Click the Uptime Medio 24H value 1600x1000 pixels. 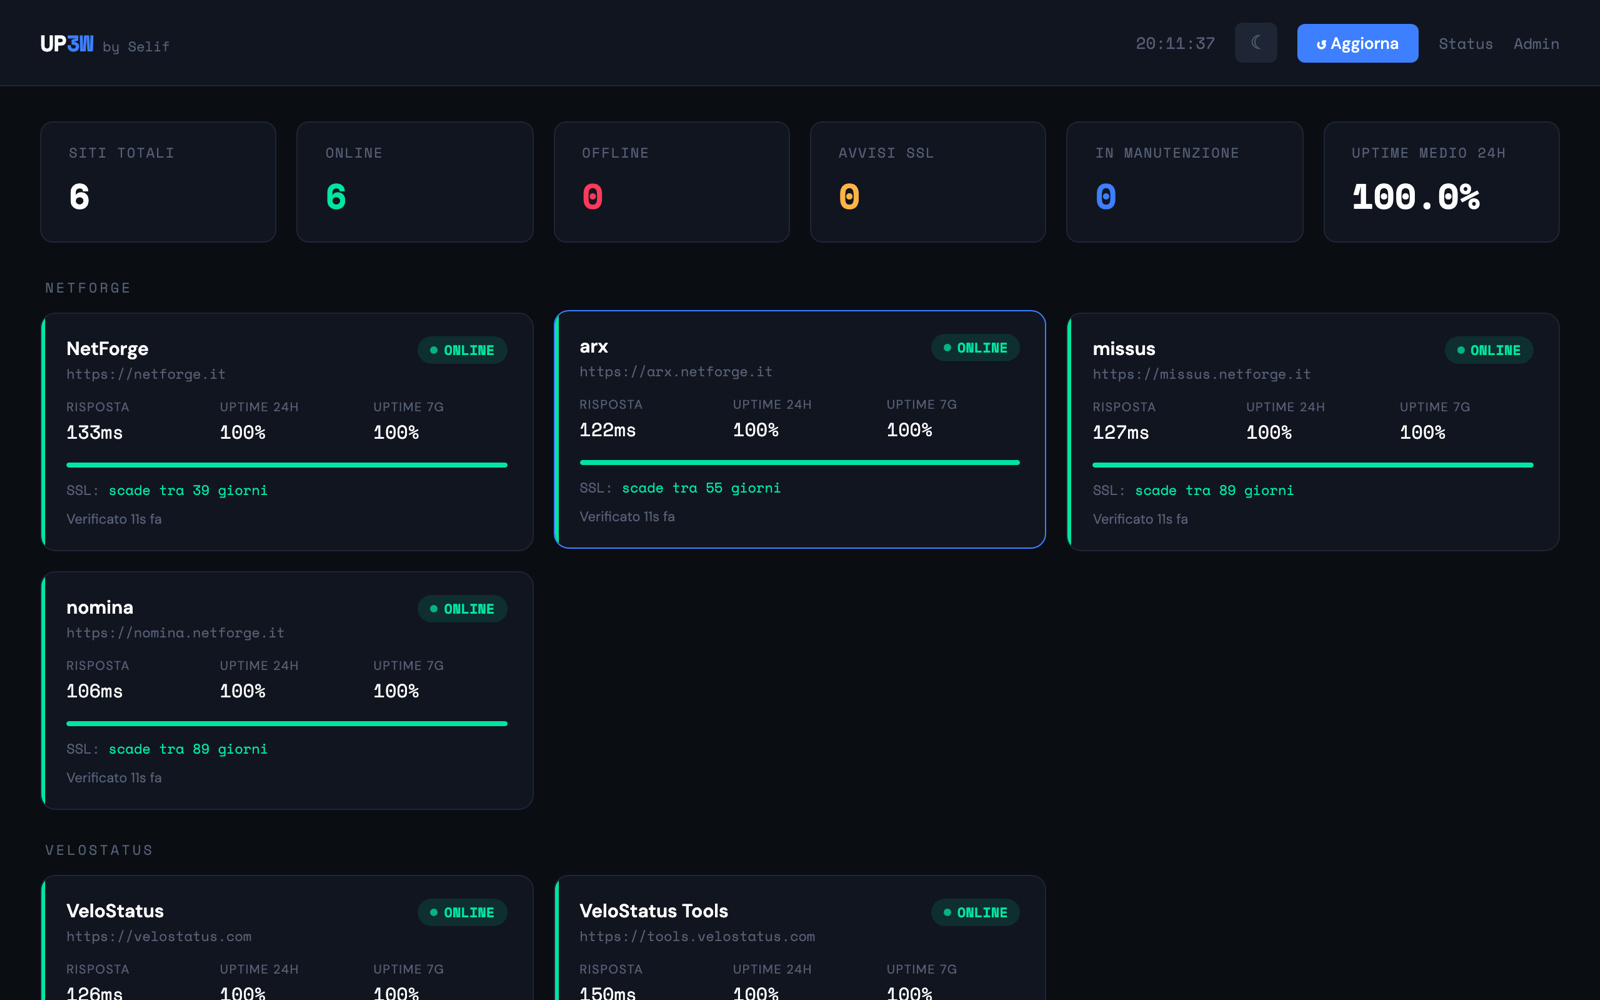(x=1415, y=197)
